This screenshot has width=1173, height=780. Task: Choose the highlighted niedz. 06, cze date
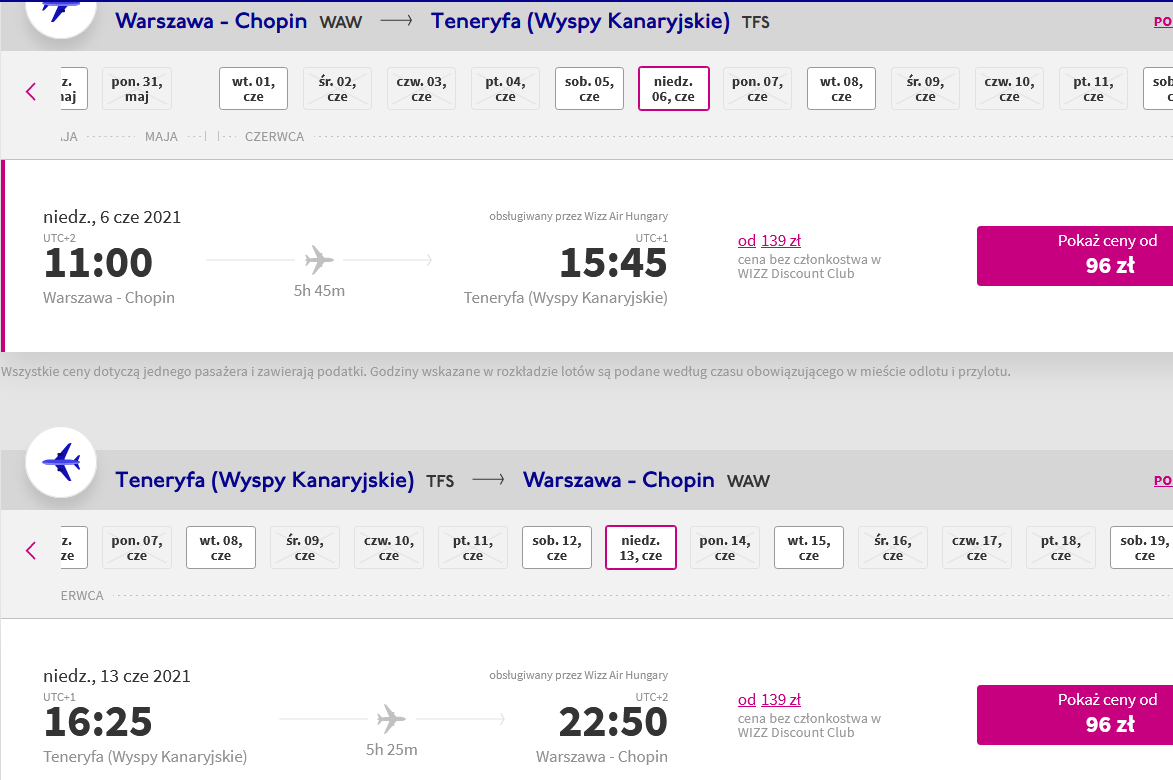[x=673, y=88]
